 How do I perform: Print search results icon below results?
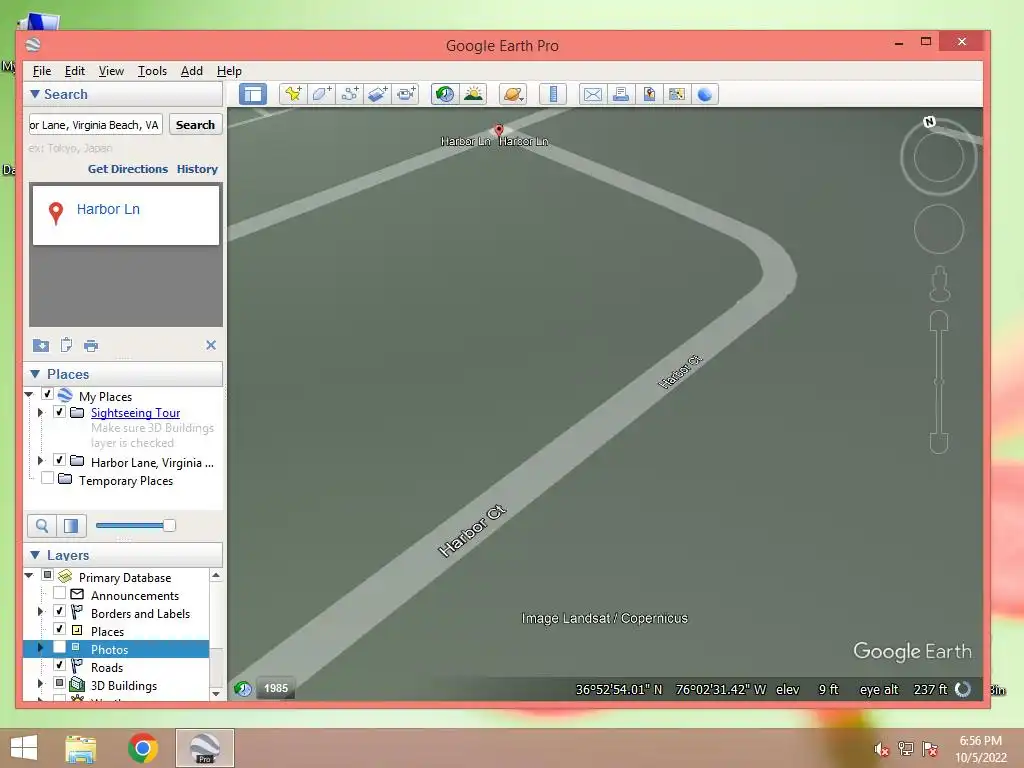[x=91, y=345]
